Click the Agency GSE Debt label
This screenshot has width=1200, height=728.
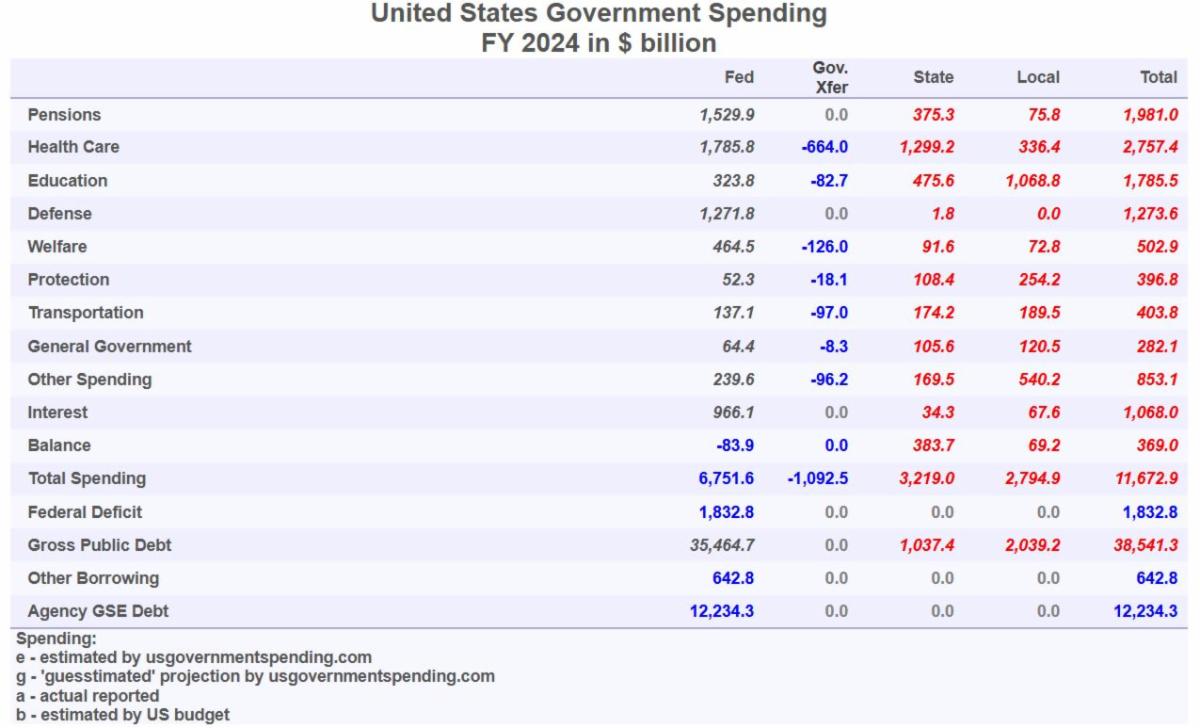click(x=93, y=611)
